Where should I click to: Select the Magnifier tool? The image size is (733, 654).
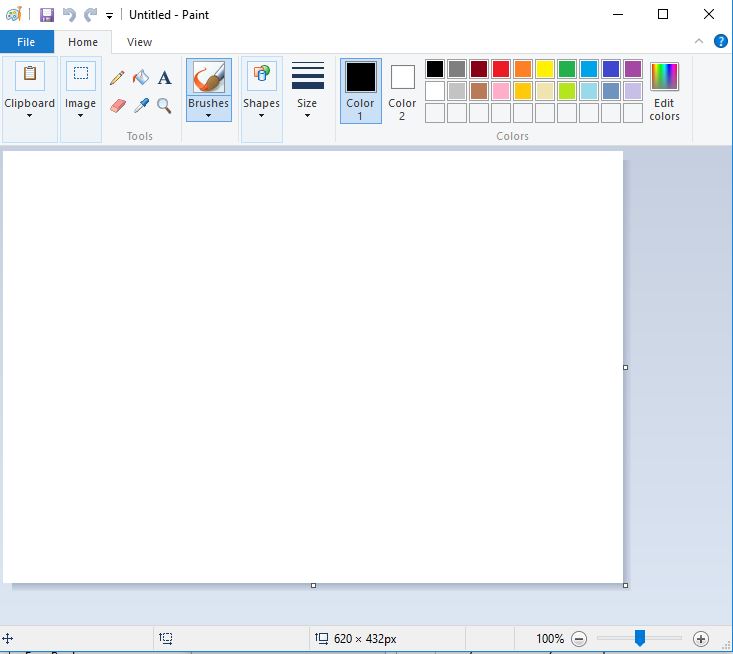tap(164, 106)
